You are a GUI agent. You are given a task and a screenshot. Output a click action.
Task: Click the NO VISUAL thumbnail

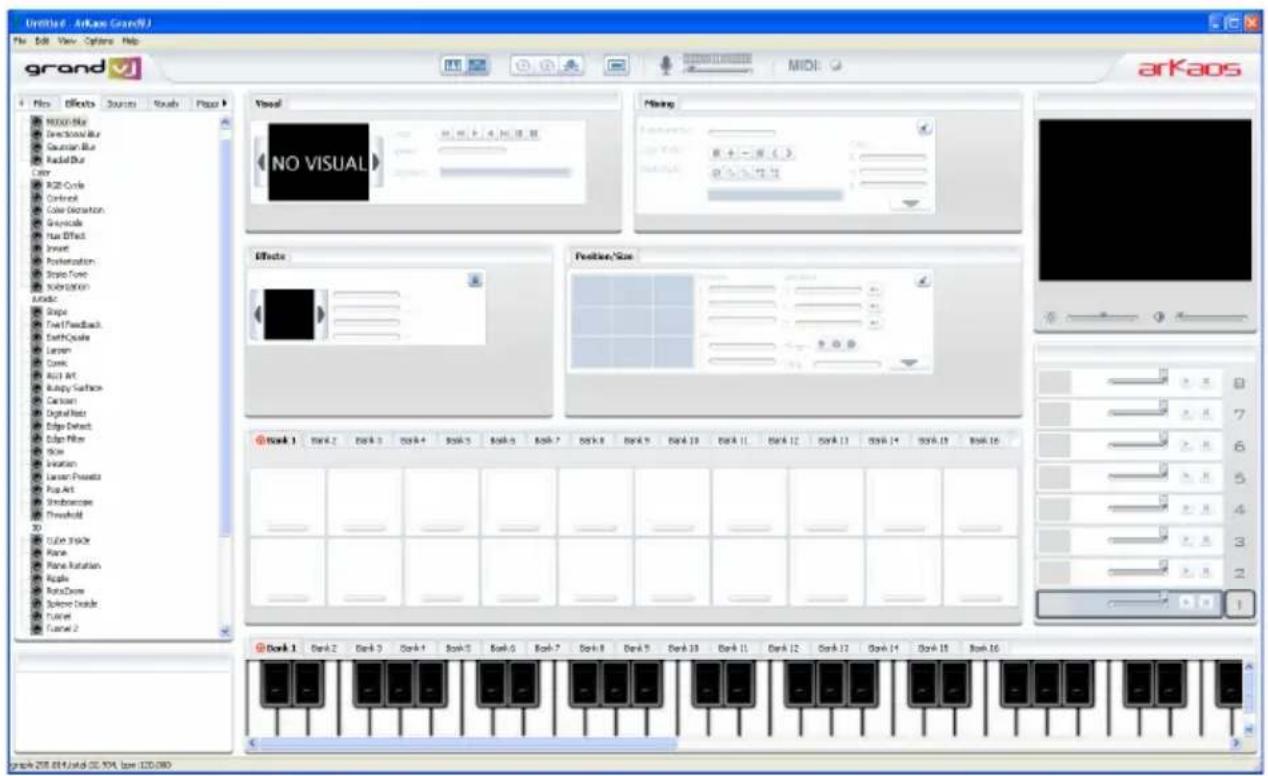pos(318,163)
